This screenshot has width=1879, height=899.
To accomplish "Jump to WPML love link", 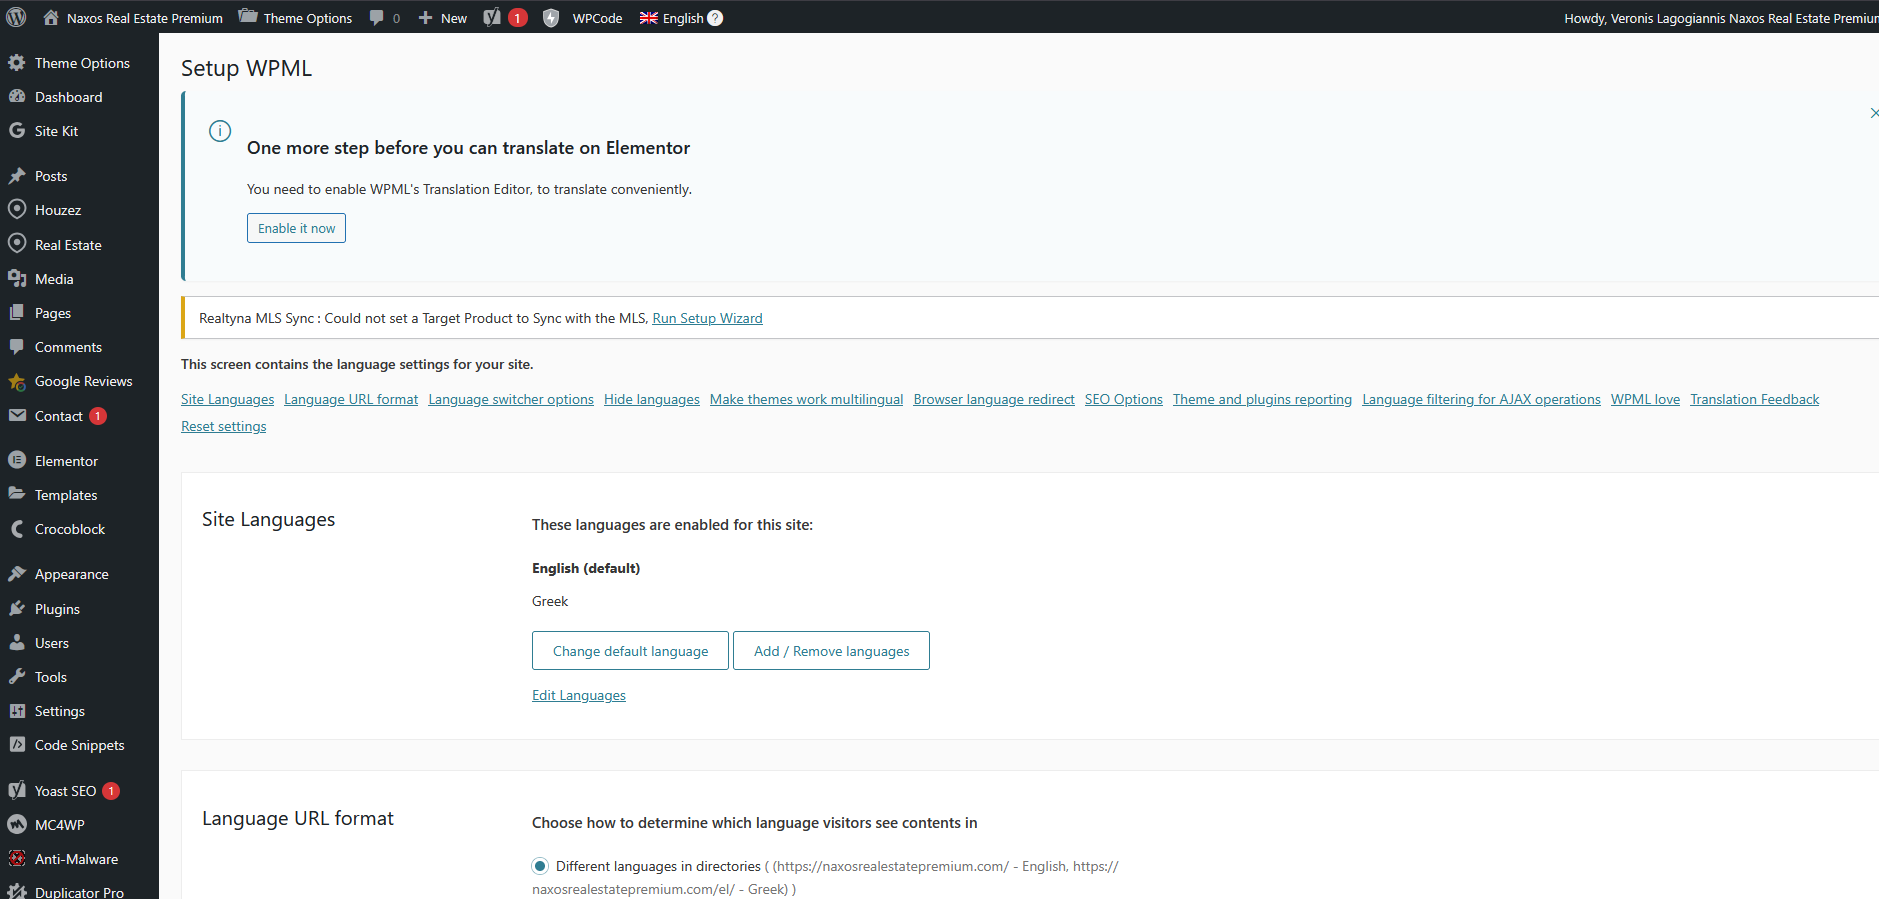I will [x=1645, y=399].
